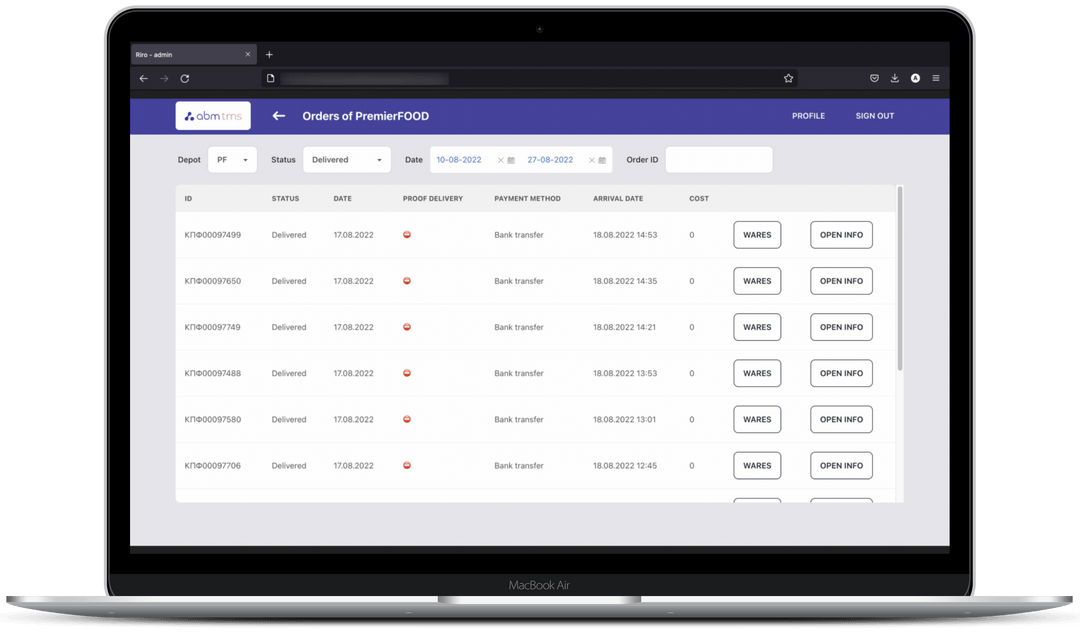Open info for order КПФ00097488

click(841, 373)
